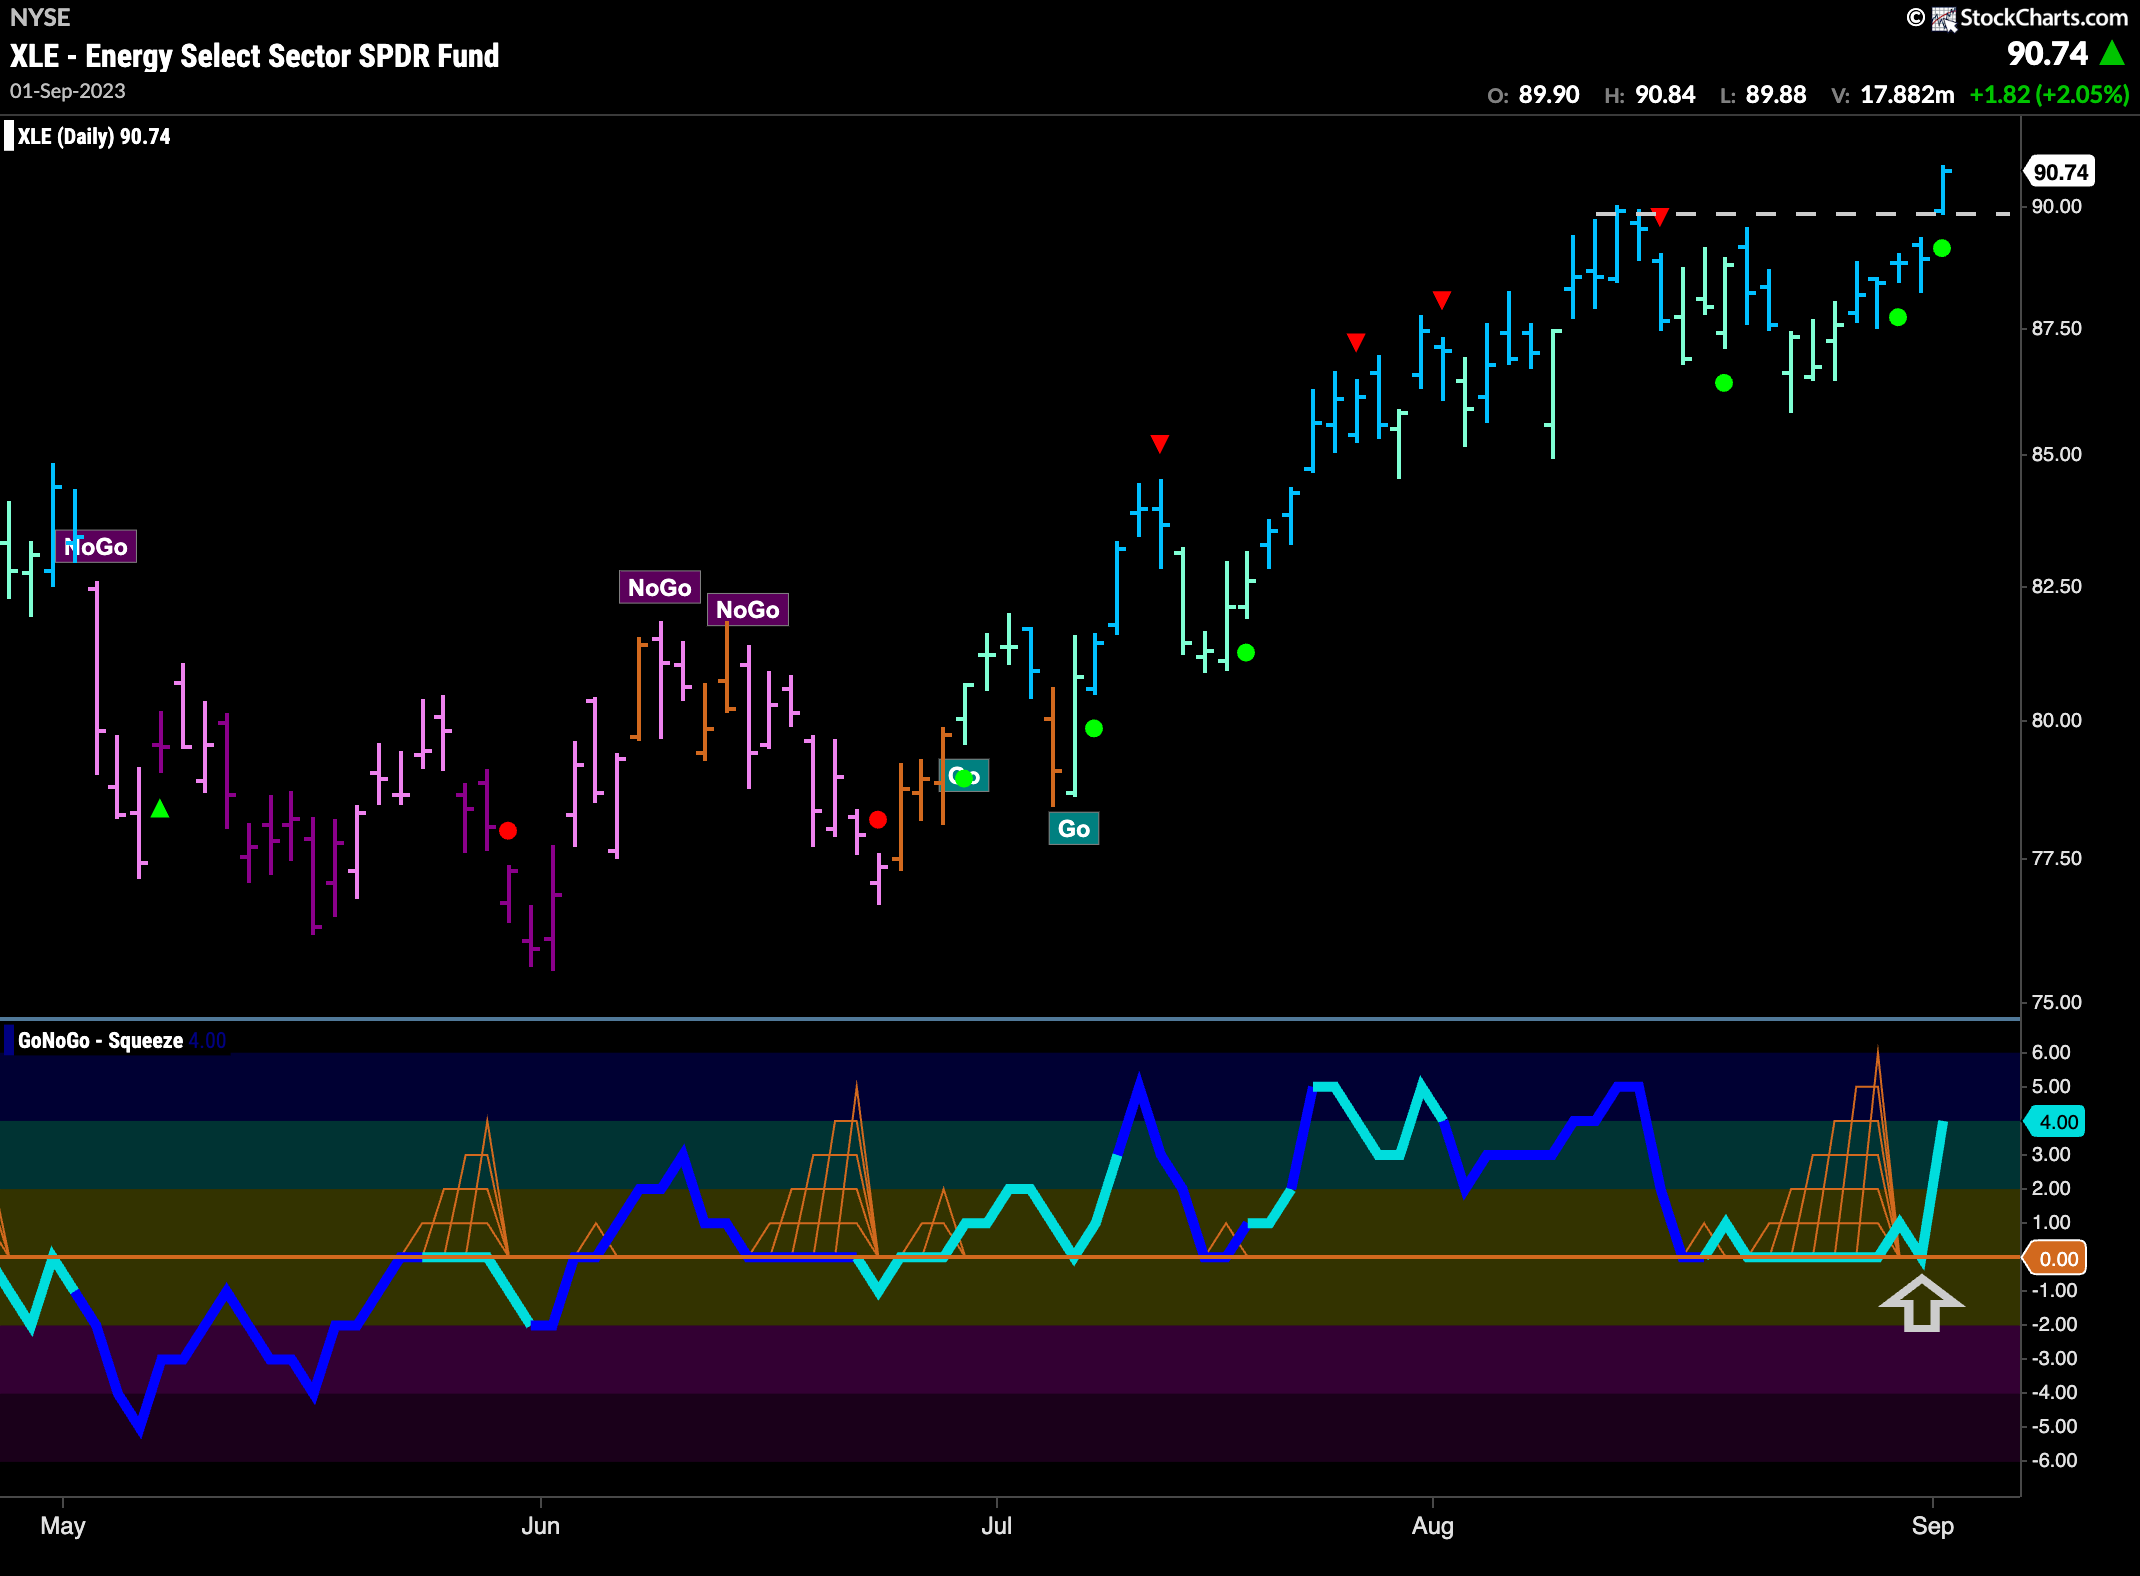Click the Jun label on the time axis
The image size is (2140, 1576).
pyautogui.click(x=541, y=1526)
